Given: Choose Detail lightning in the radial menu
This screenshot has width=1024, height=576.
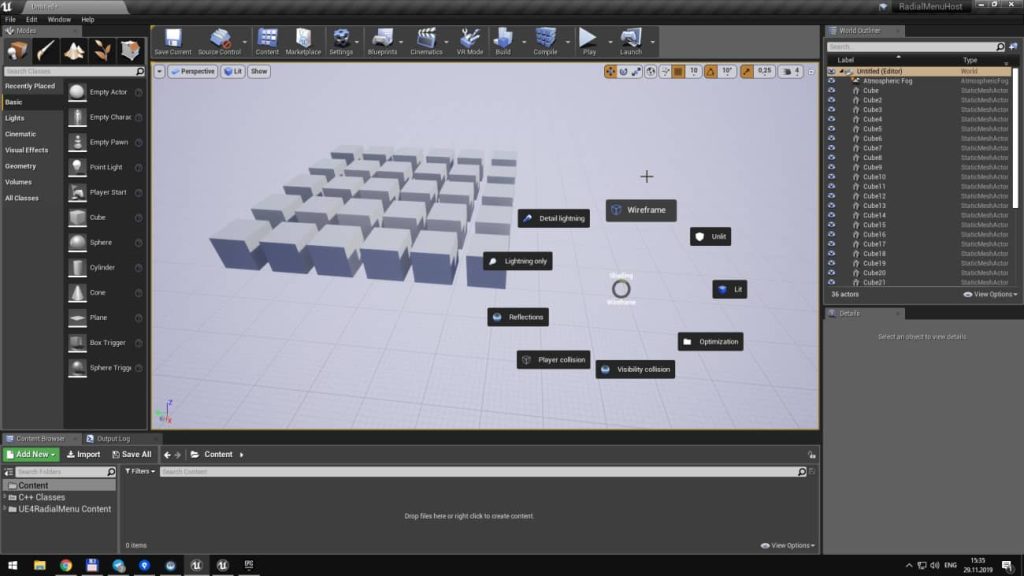Looking at the screenshot, I should (x=554, y=218).
